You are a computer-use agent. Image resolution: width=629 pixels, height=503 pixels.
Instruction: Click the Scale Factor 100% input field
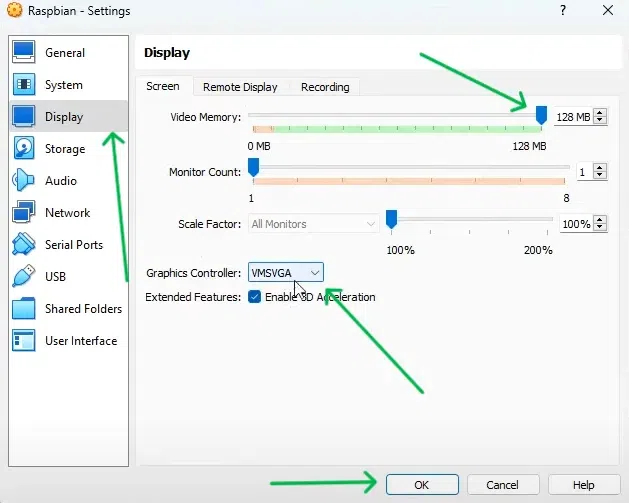[575, 224]
